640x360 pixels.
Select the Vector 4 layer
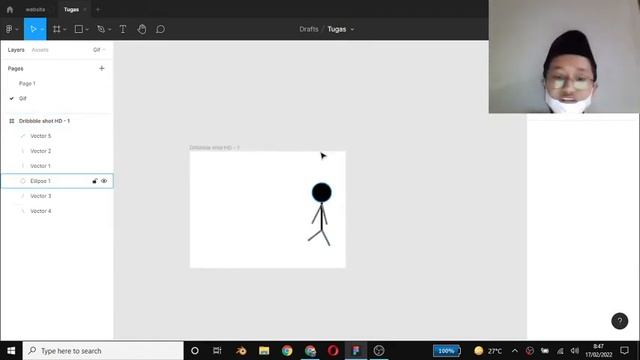click(41, 211)
